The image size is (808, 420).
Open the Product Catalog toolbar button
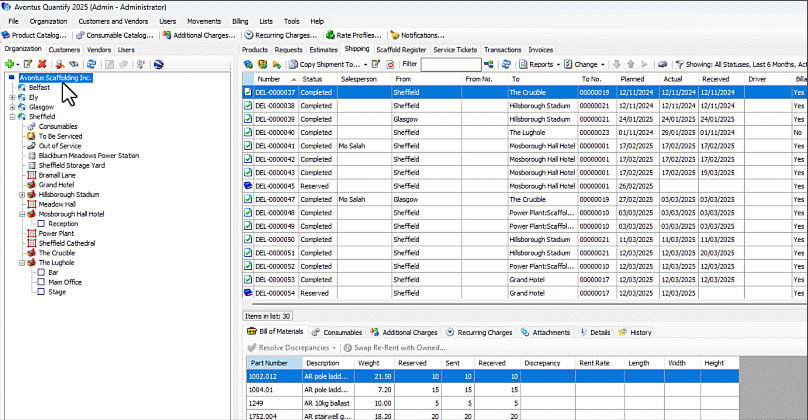pyautogui.click(x=34, y=35)
